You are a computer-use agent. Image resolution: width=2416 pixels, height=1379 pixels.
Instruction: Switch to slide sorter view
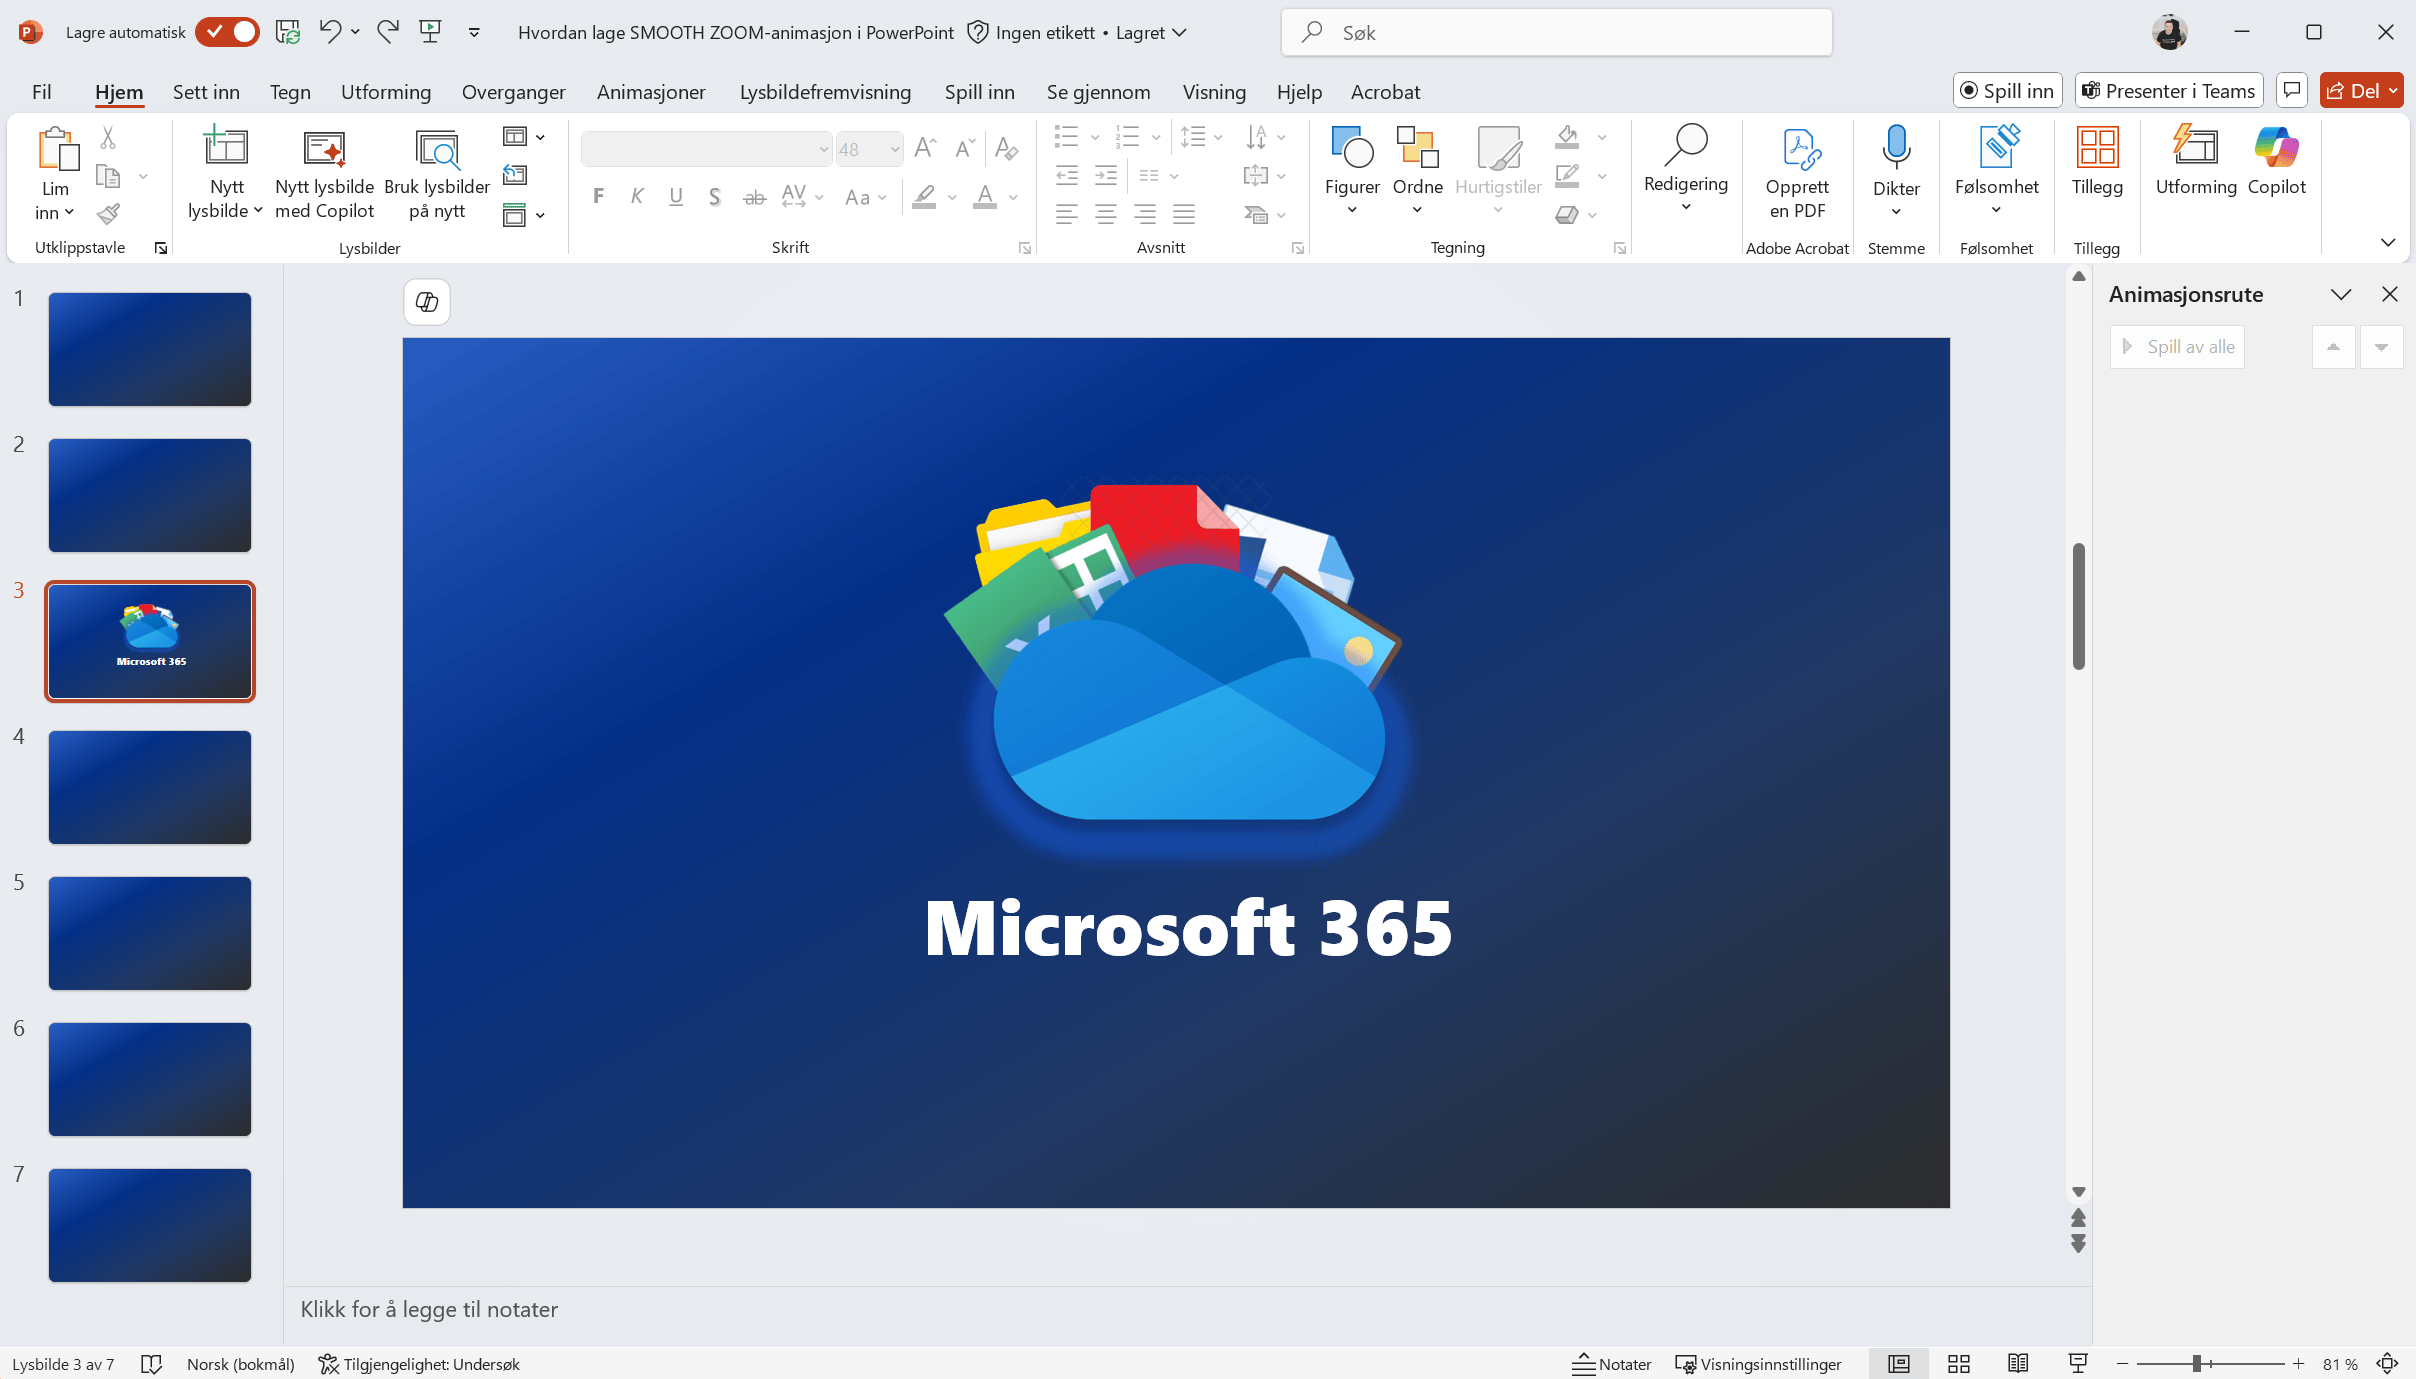(x=1959, y=1364)
